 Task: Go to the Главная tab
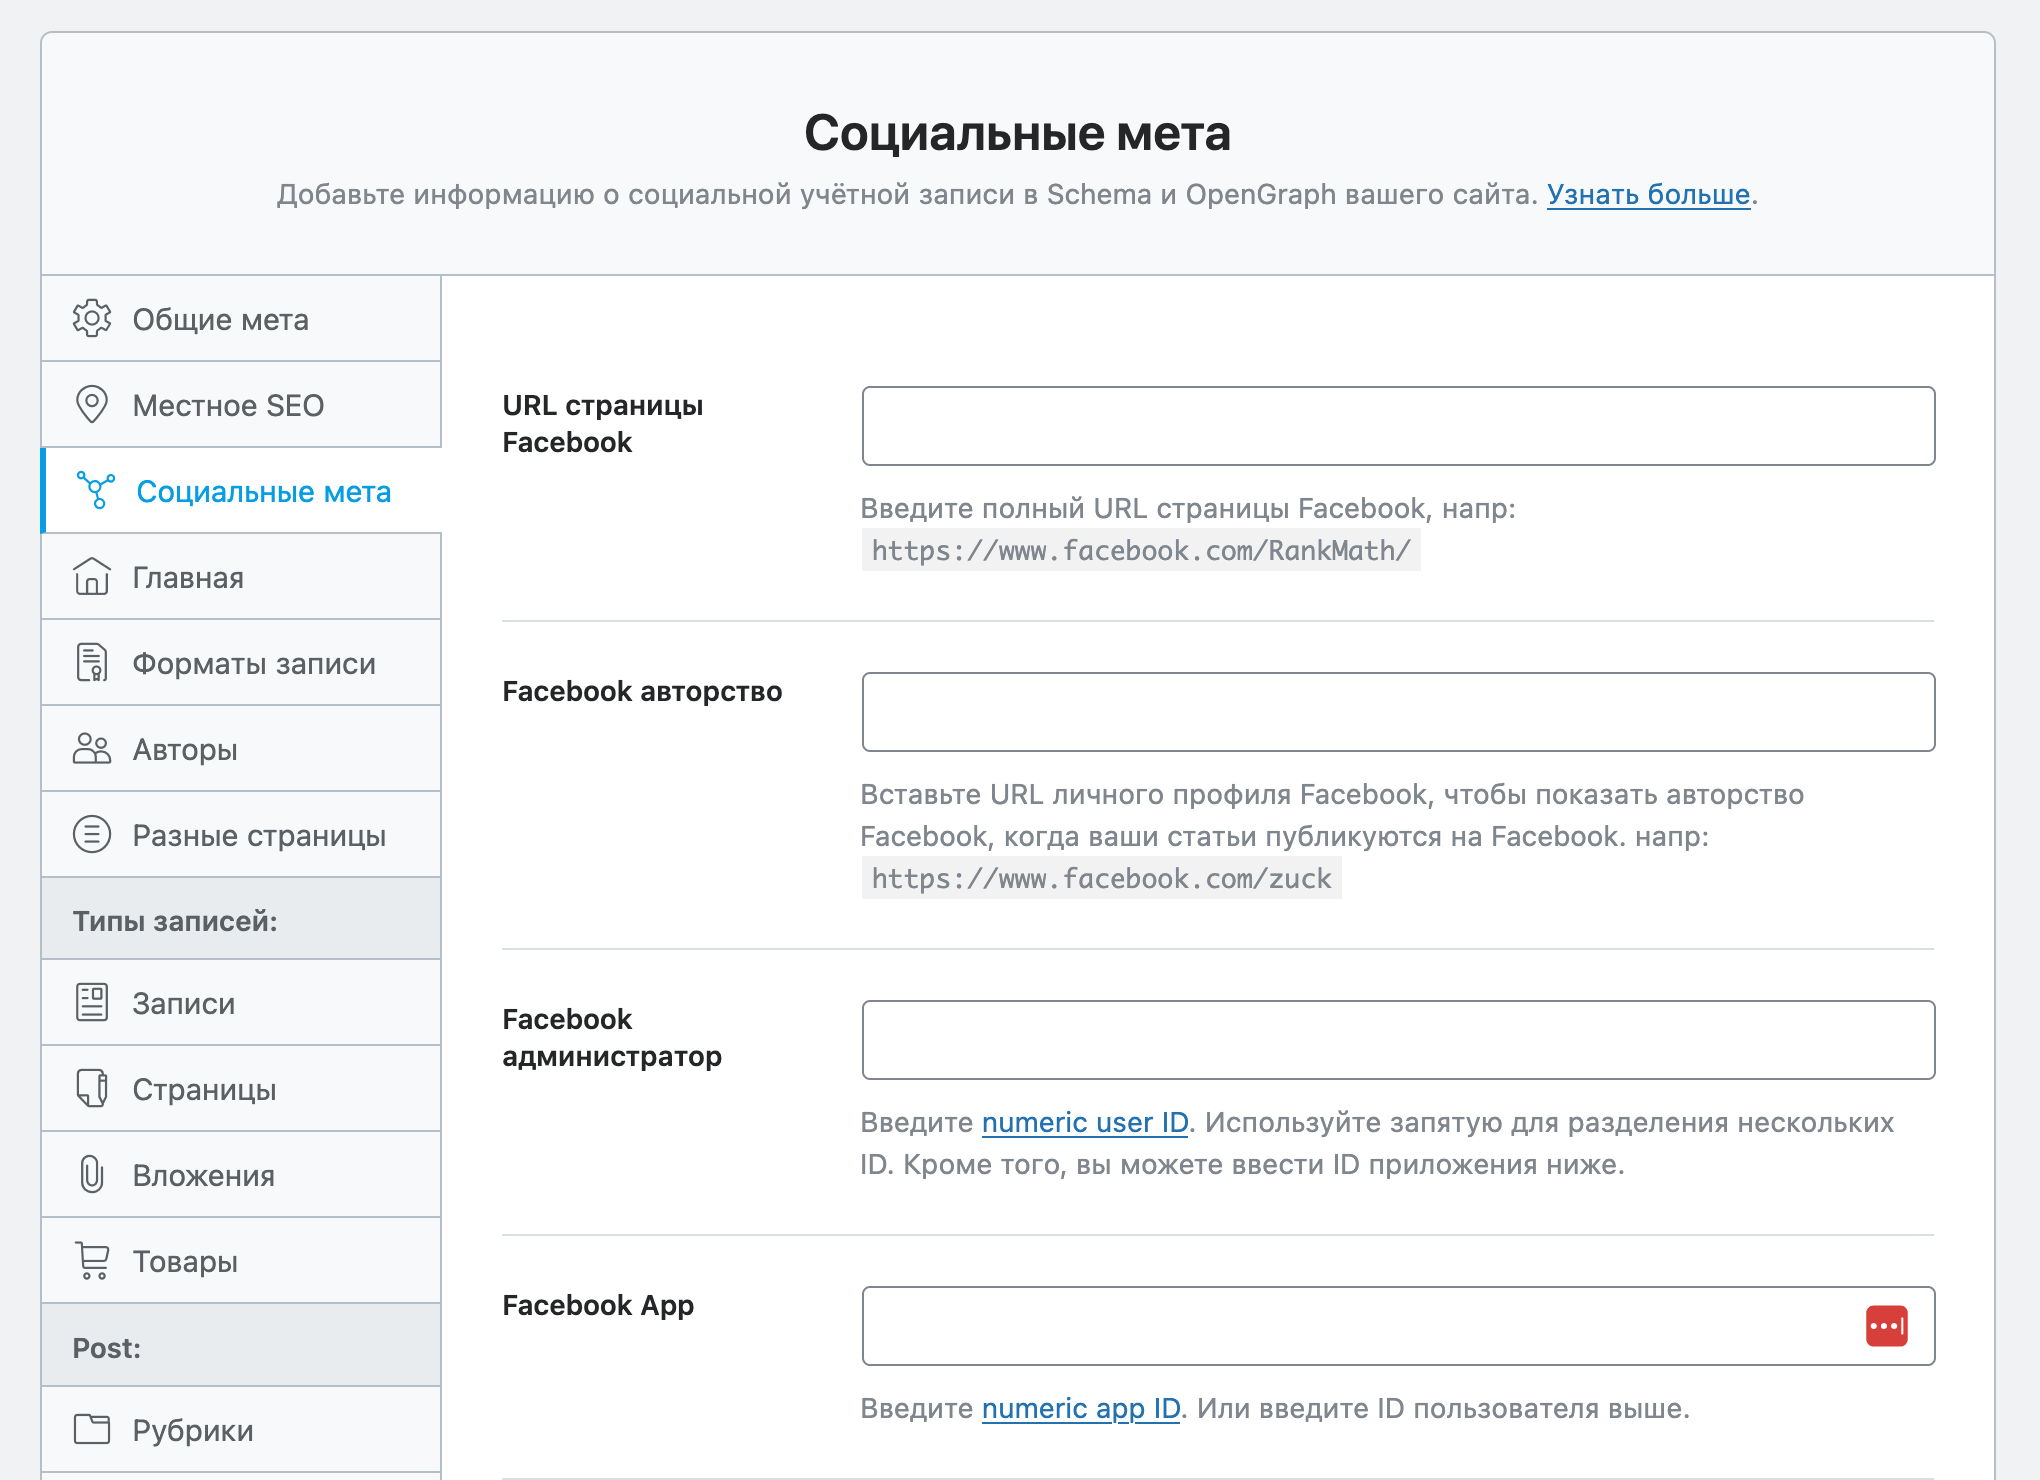click(x=241, y=577)
